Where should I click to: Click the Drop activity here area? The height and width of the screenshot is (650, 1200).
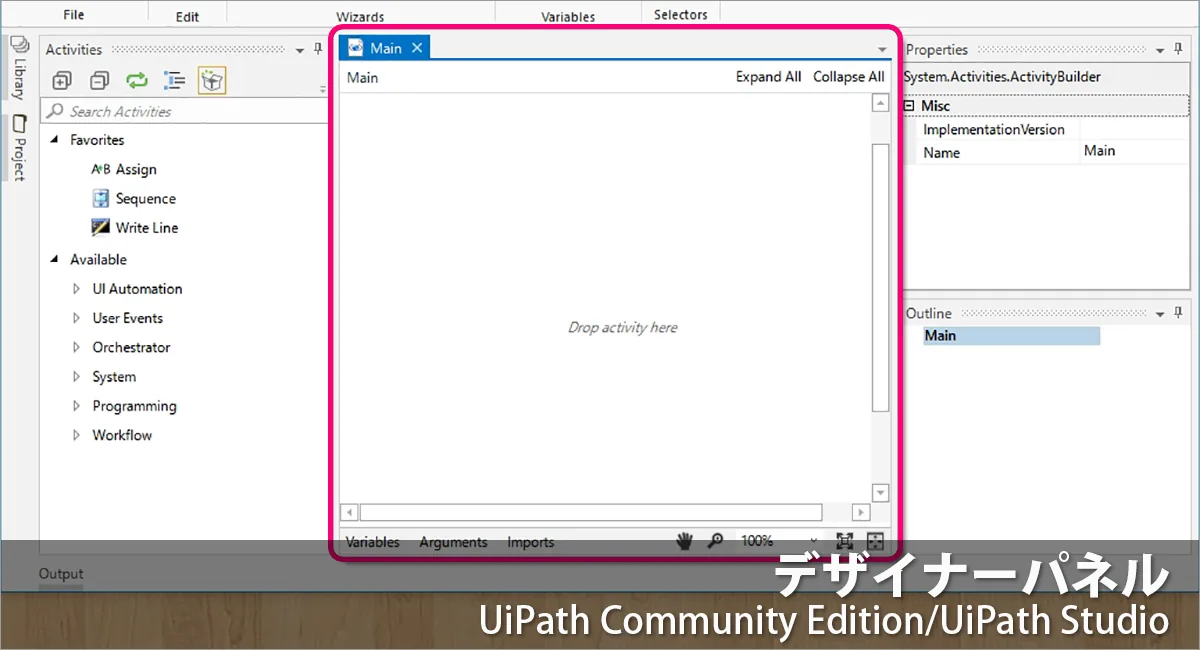[622, 327]
